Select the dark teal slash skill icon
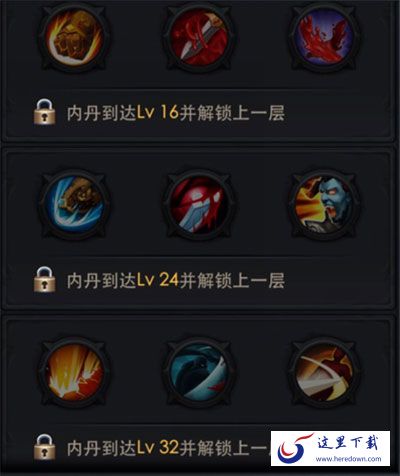 click(199, 372)
